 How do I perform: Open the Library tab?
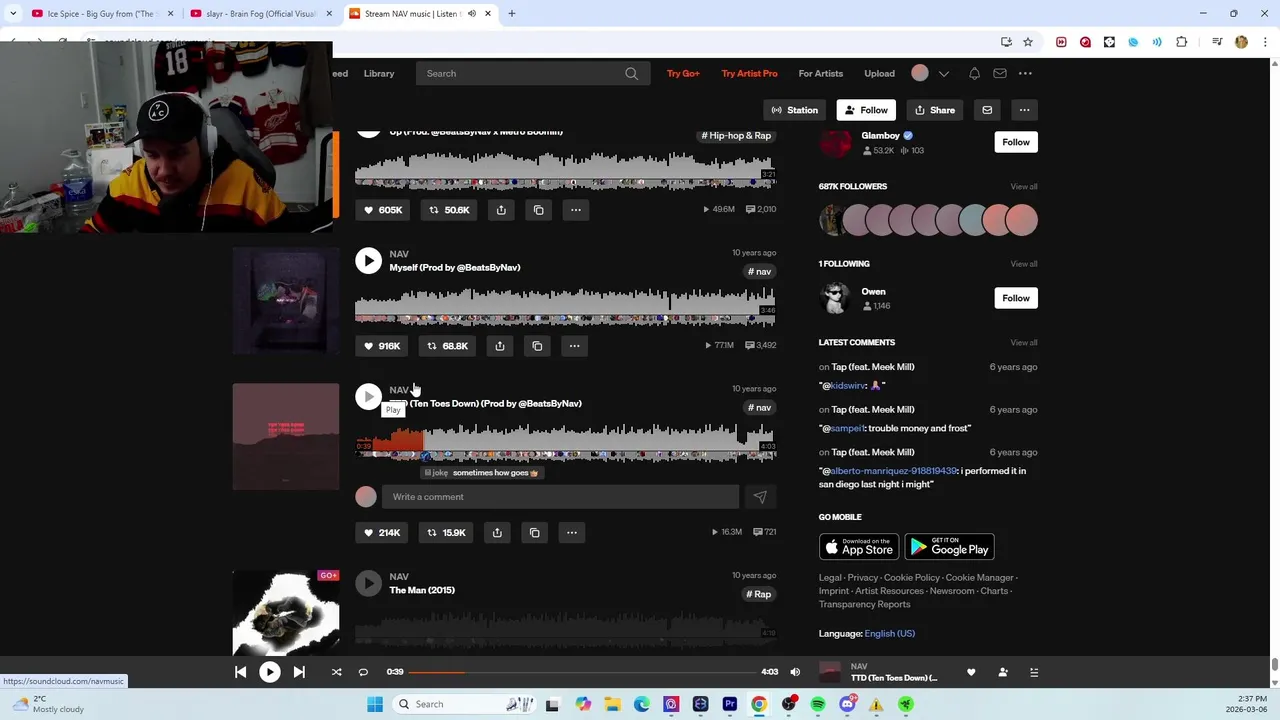pos(379,73)
